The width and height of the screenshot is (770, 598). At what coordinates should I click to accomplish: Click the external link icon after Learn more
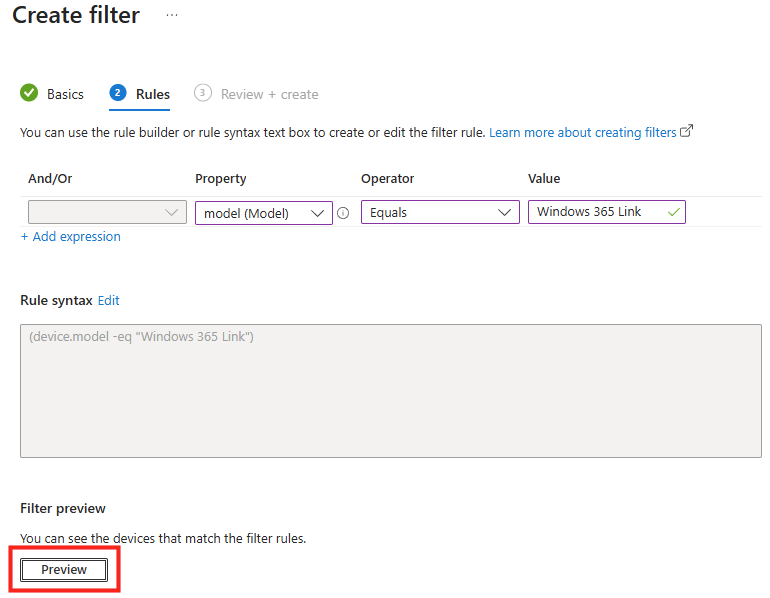(686, 132)
